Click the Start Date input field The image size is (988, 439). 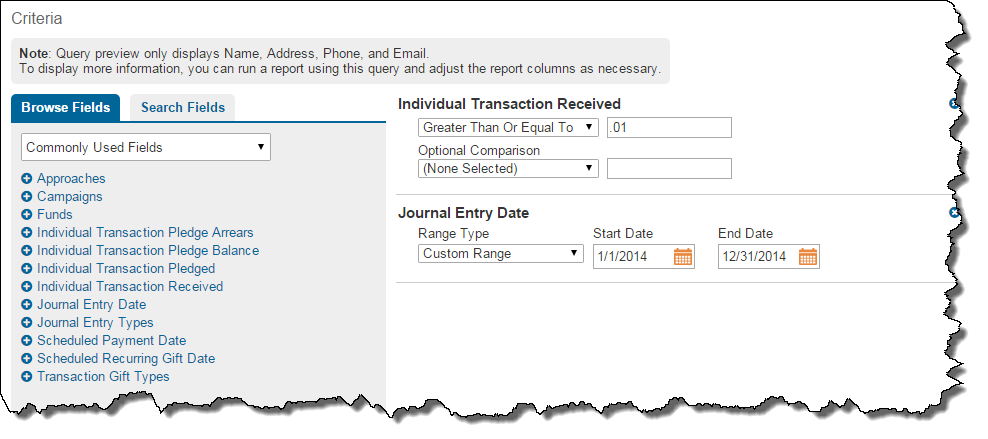tap(632, 257)
